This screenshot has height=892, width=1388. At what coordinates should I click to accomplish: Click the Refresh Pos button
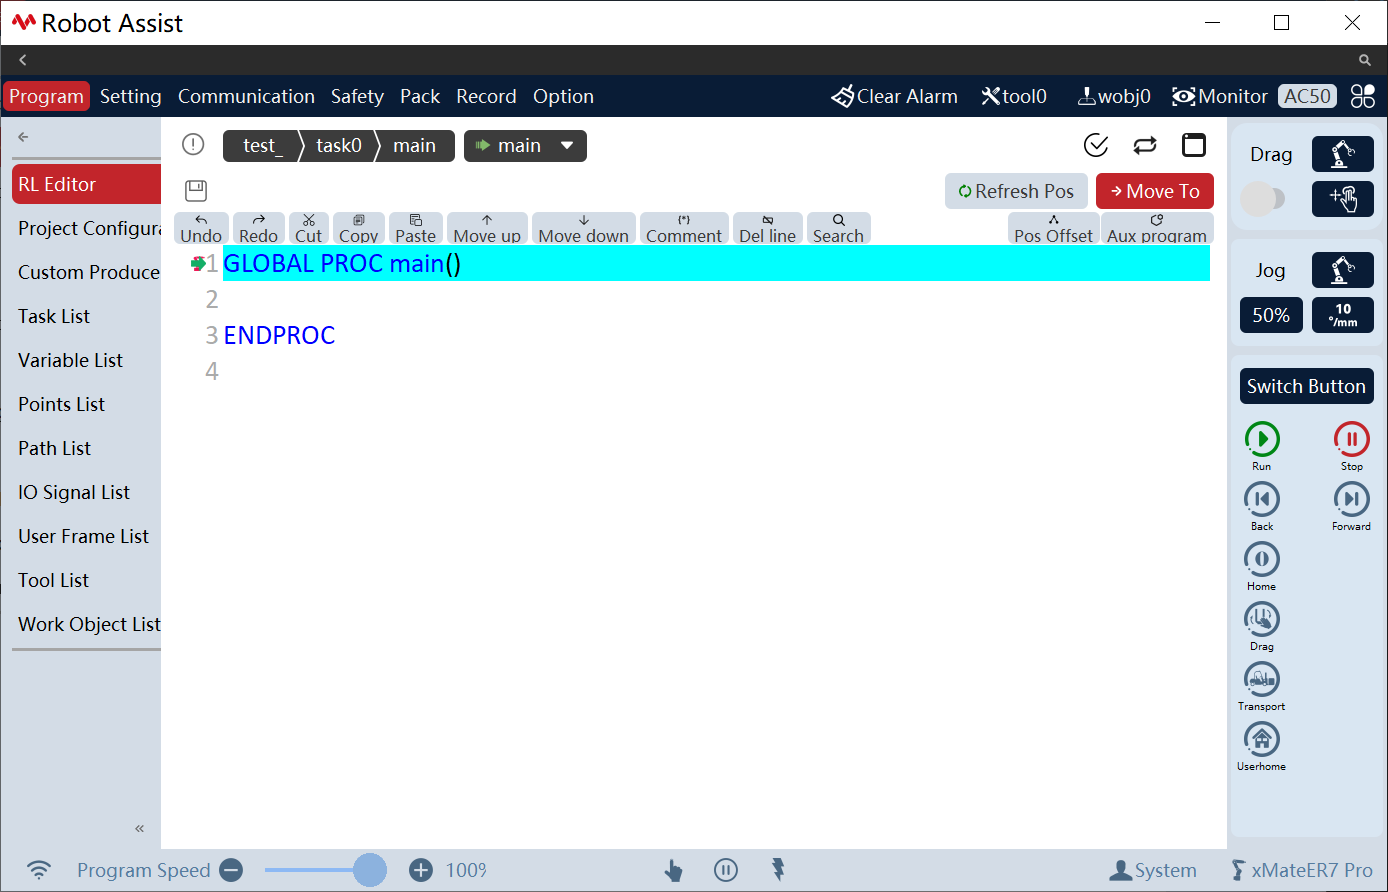pyautogui.click(x=1016, y=191)
